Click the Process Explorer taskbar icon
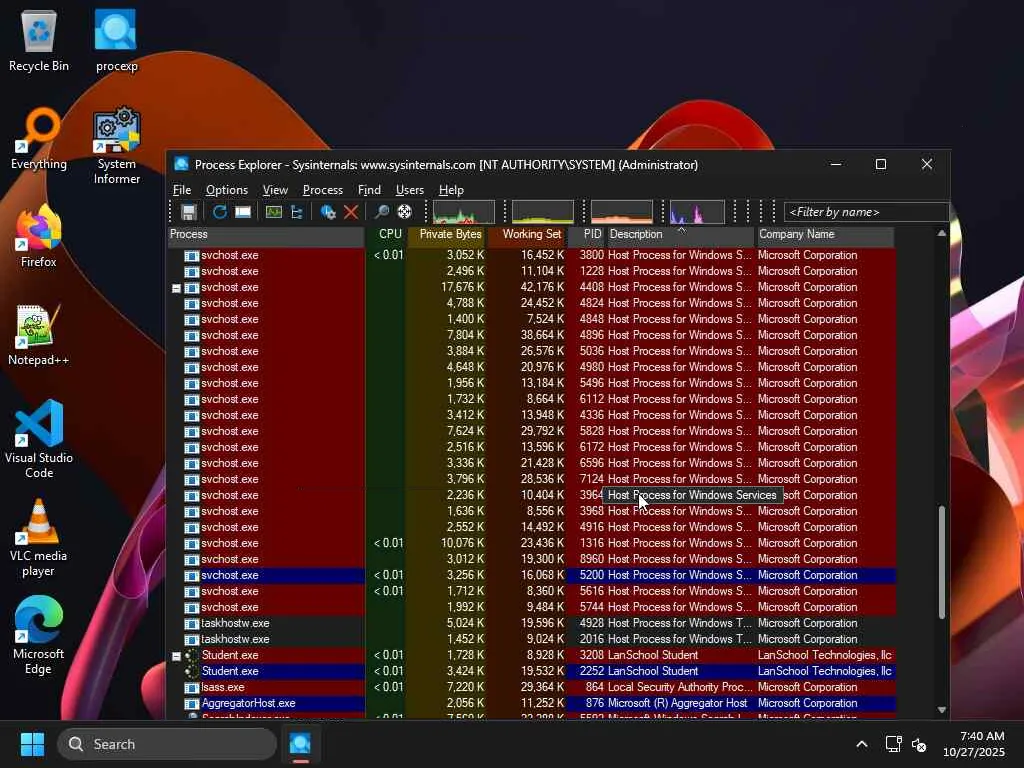The image size is (1024, 768). (x=300, y=744)
